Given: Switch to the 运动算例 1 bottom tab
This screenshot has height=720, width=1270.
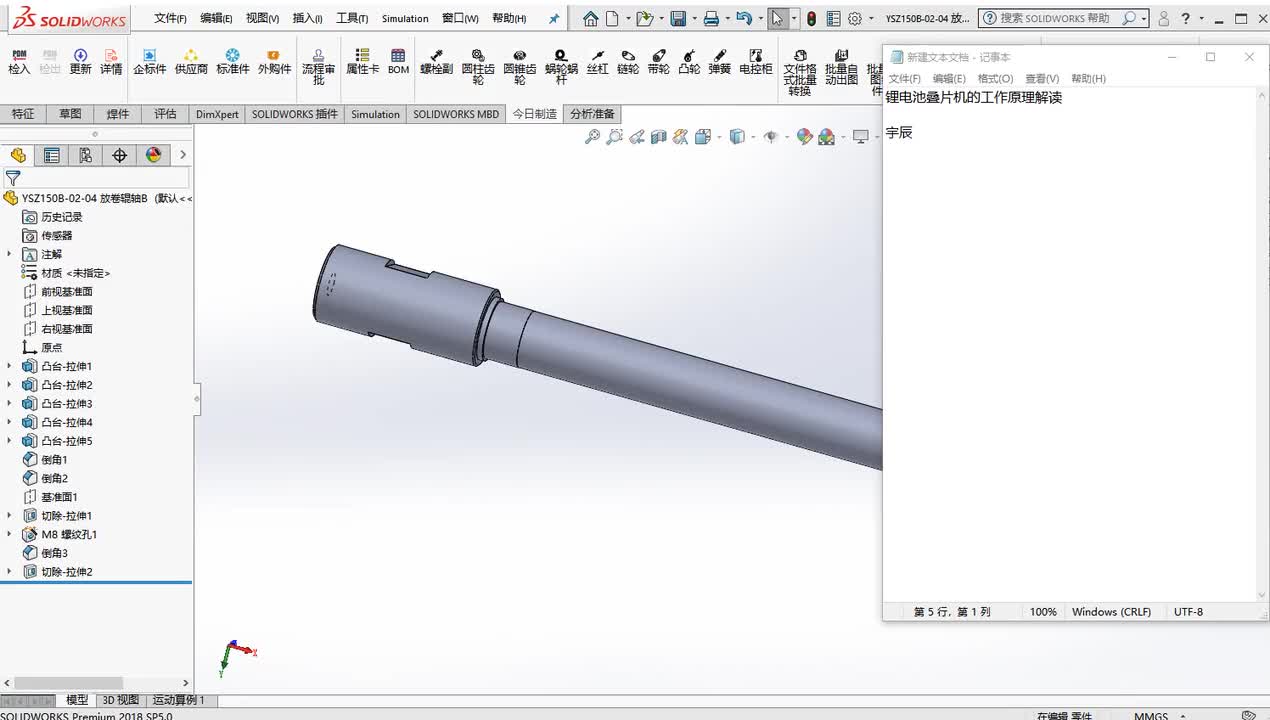Looking at the screenshot, I should click(179, 700).
